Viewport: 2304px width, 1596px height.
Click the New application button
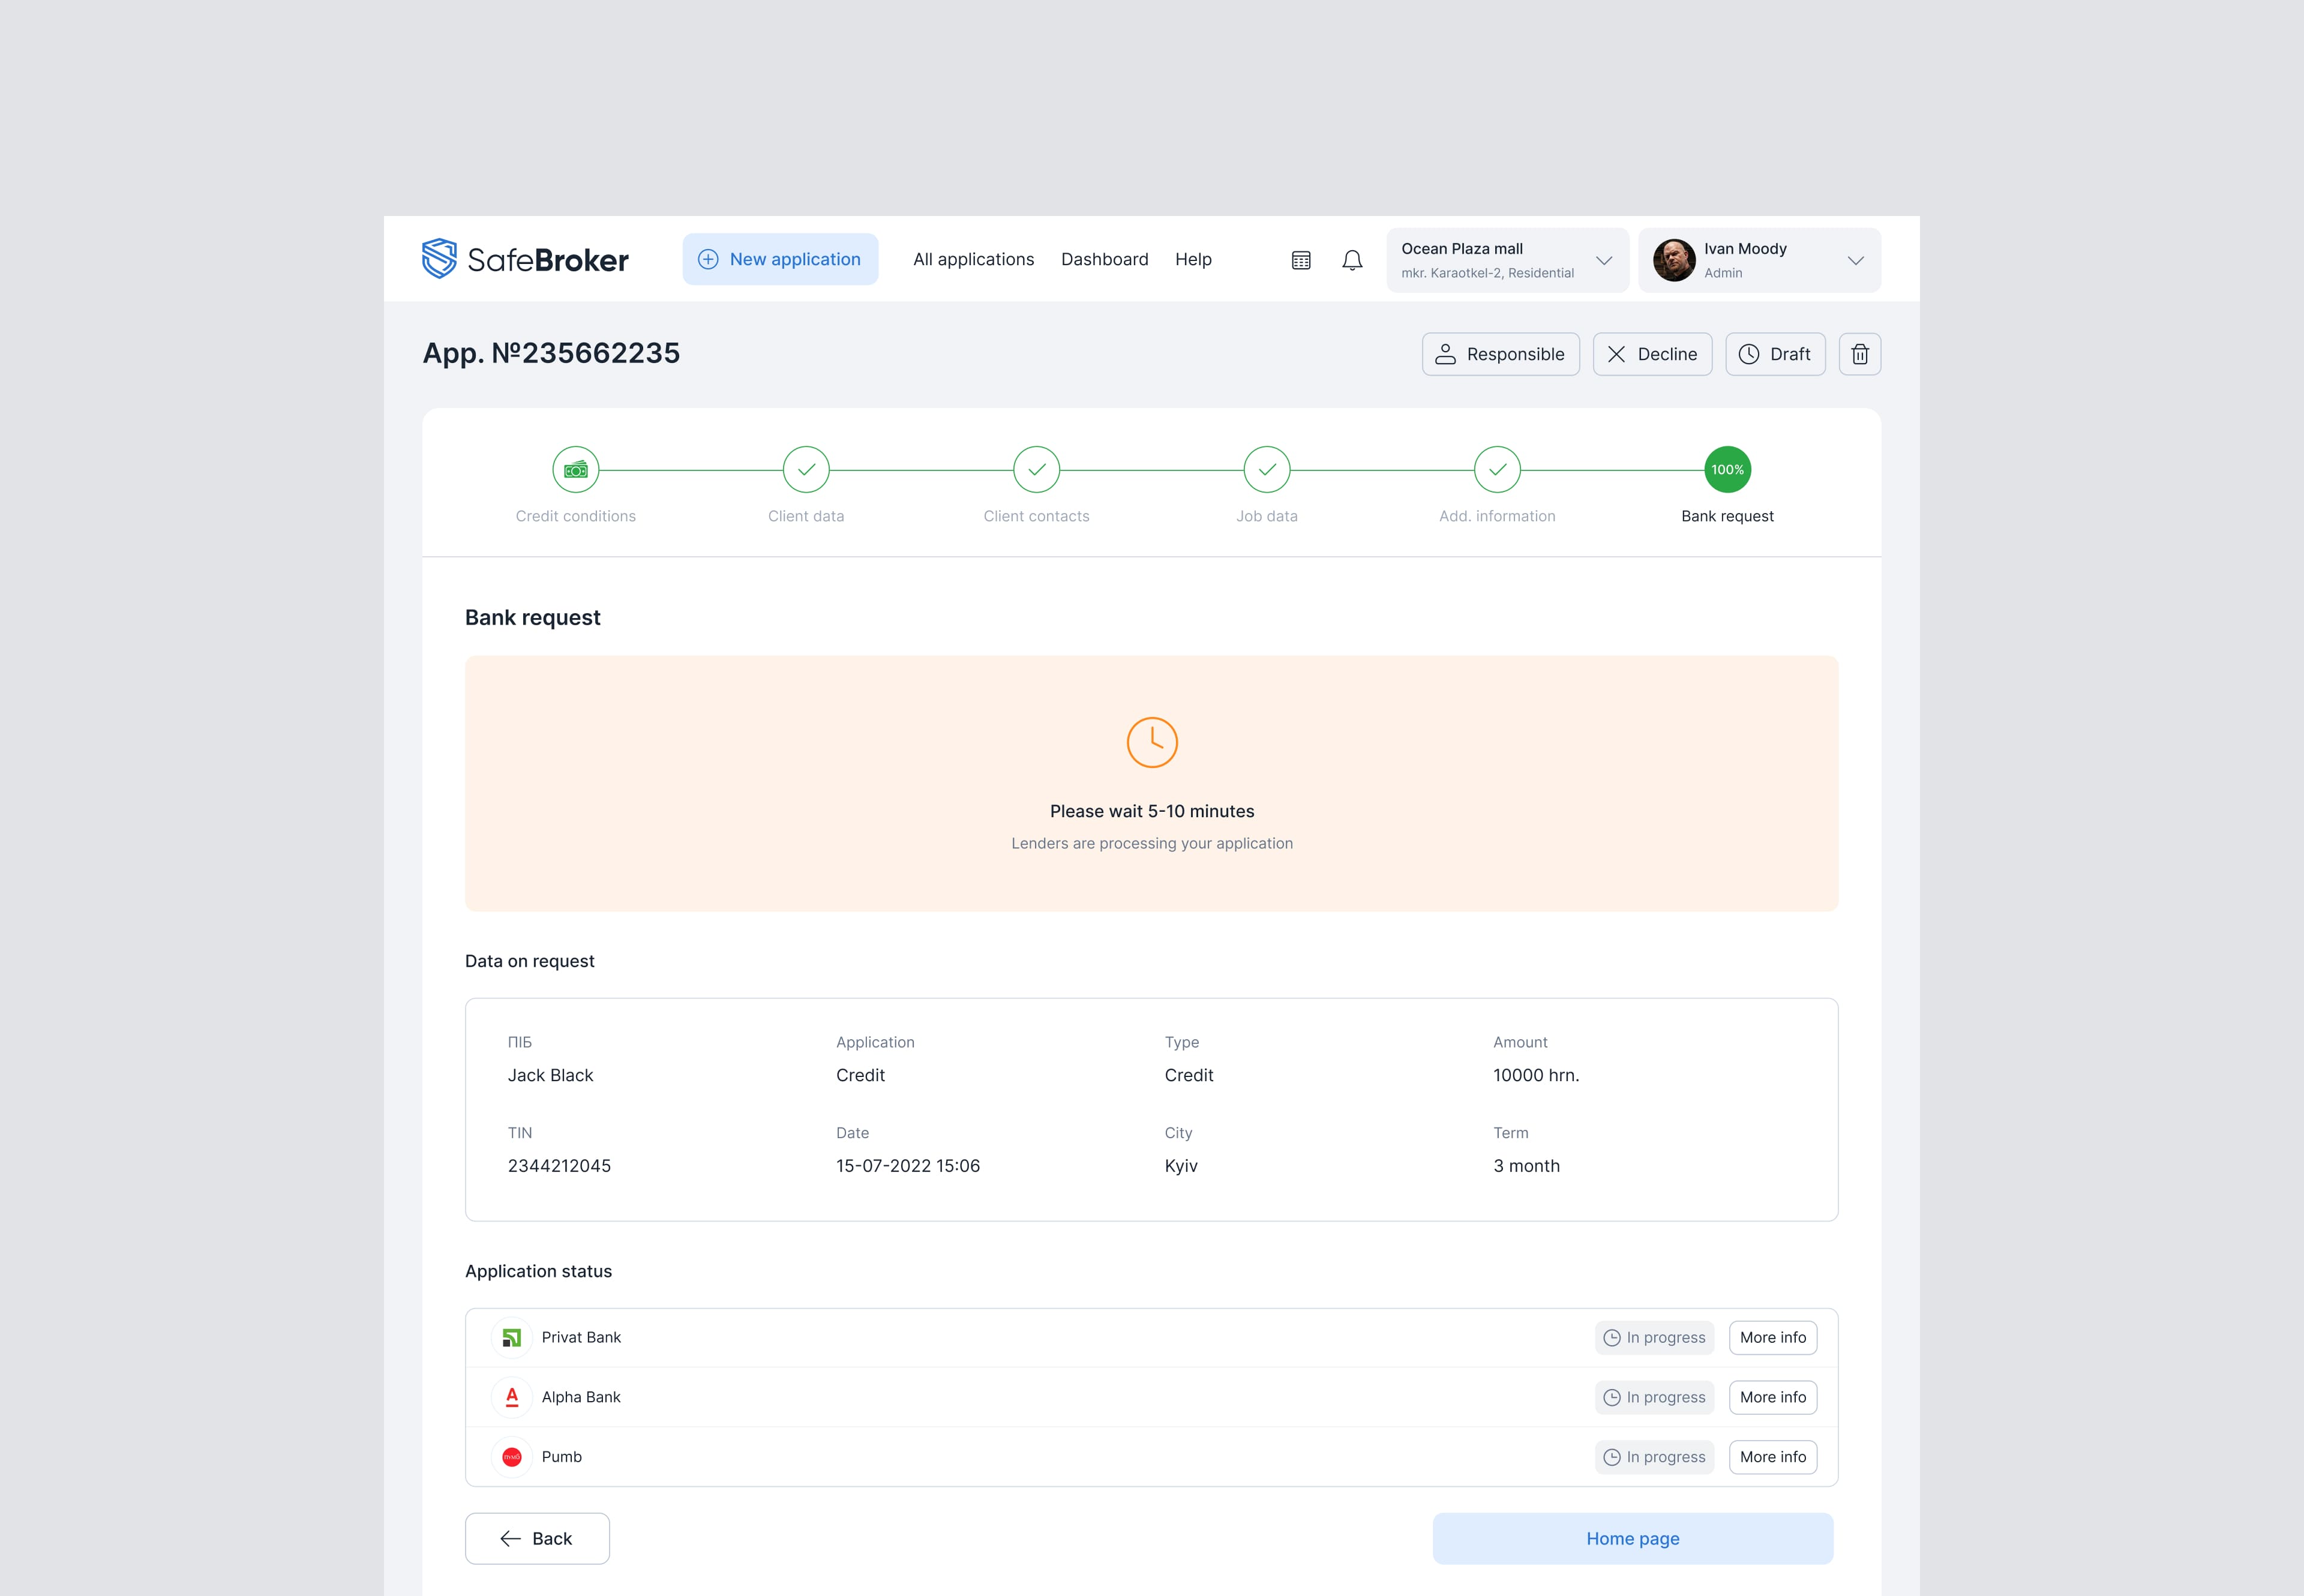pyautogui.click(x=780, y=259)
